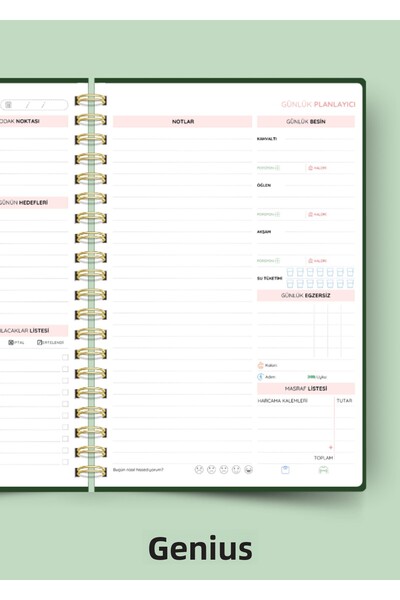Click the NOTLAR section header
The height and width of the screenshot is (600, 400).
pos(183,122)
